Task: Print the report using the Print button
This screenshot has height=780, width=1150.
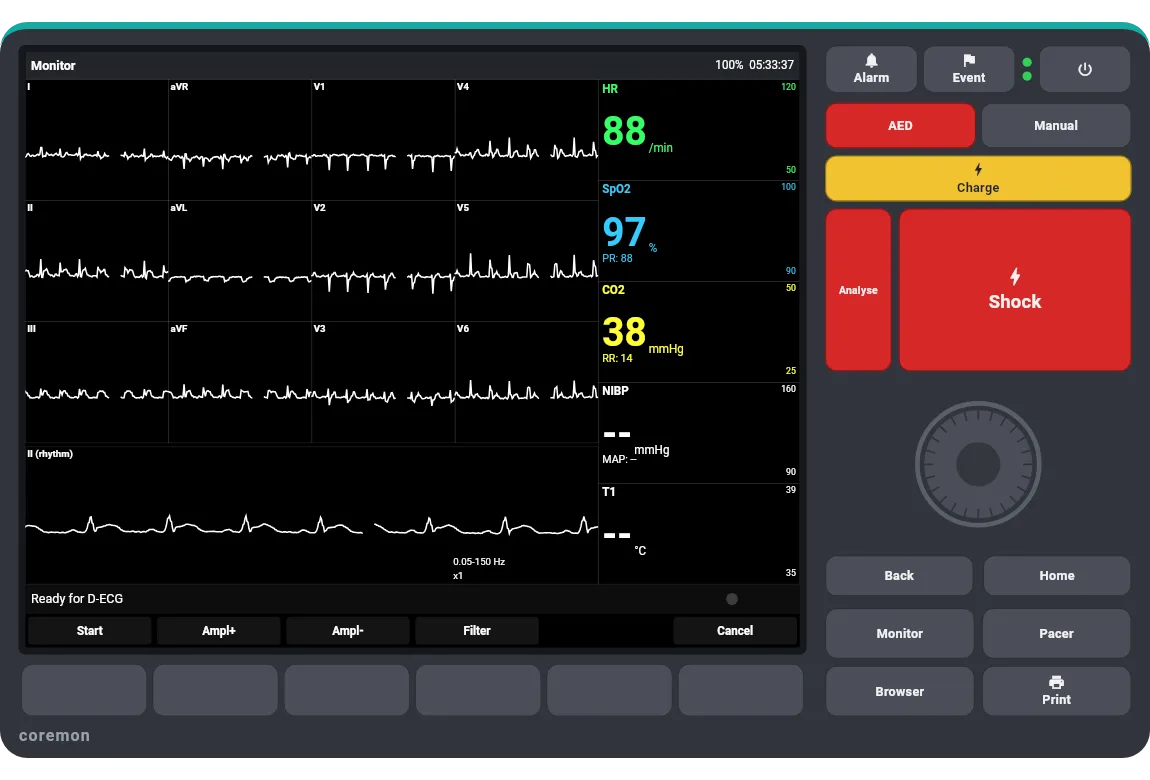Action: point(1056,691)
